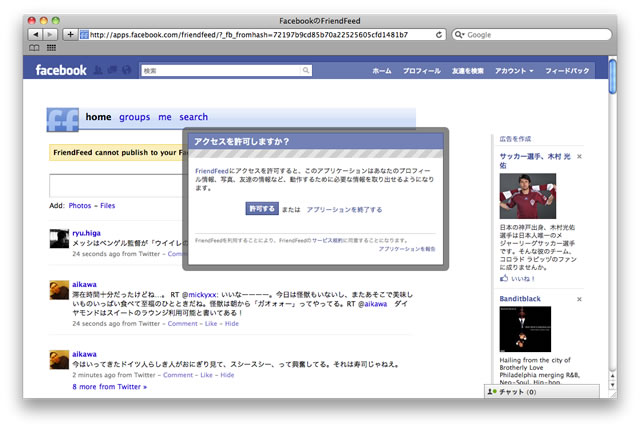
Task: Open the ホーム menu item
Action: (382, 71)
